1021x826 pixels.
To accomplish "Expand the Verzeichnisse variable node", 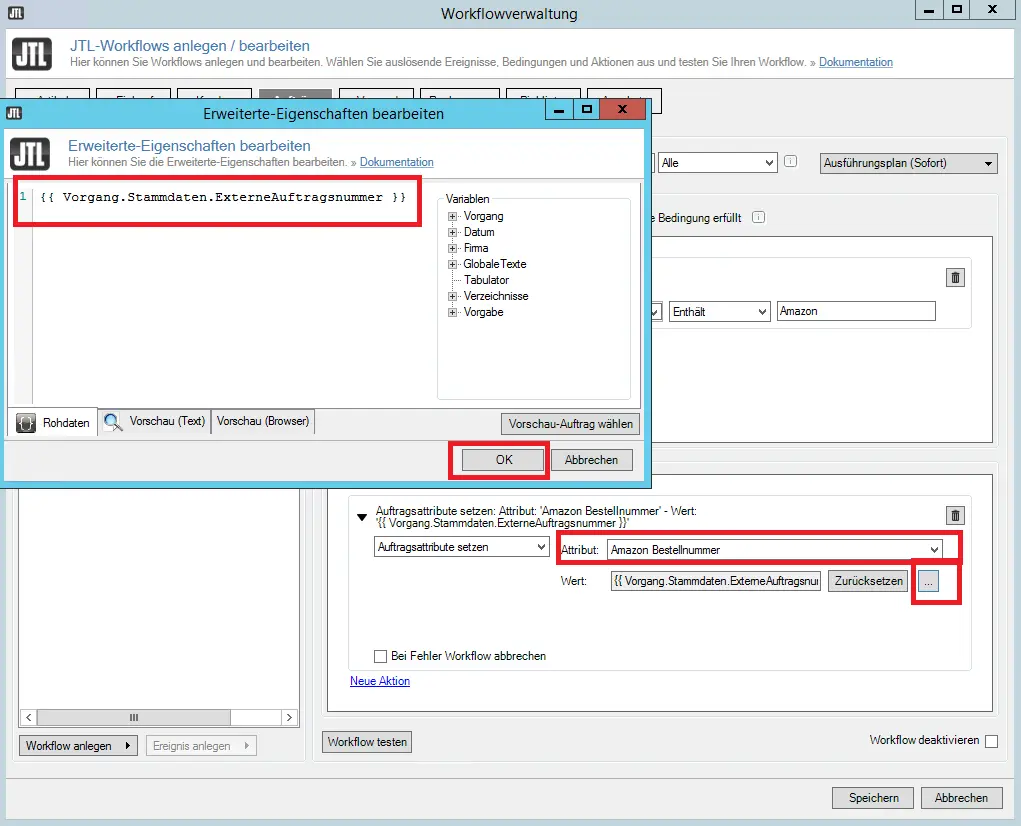I will point(452,296).
